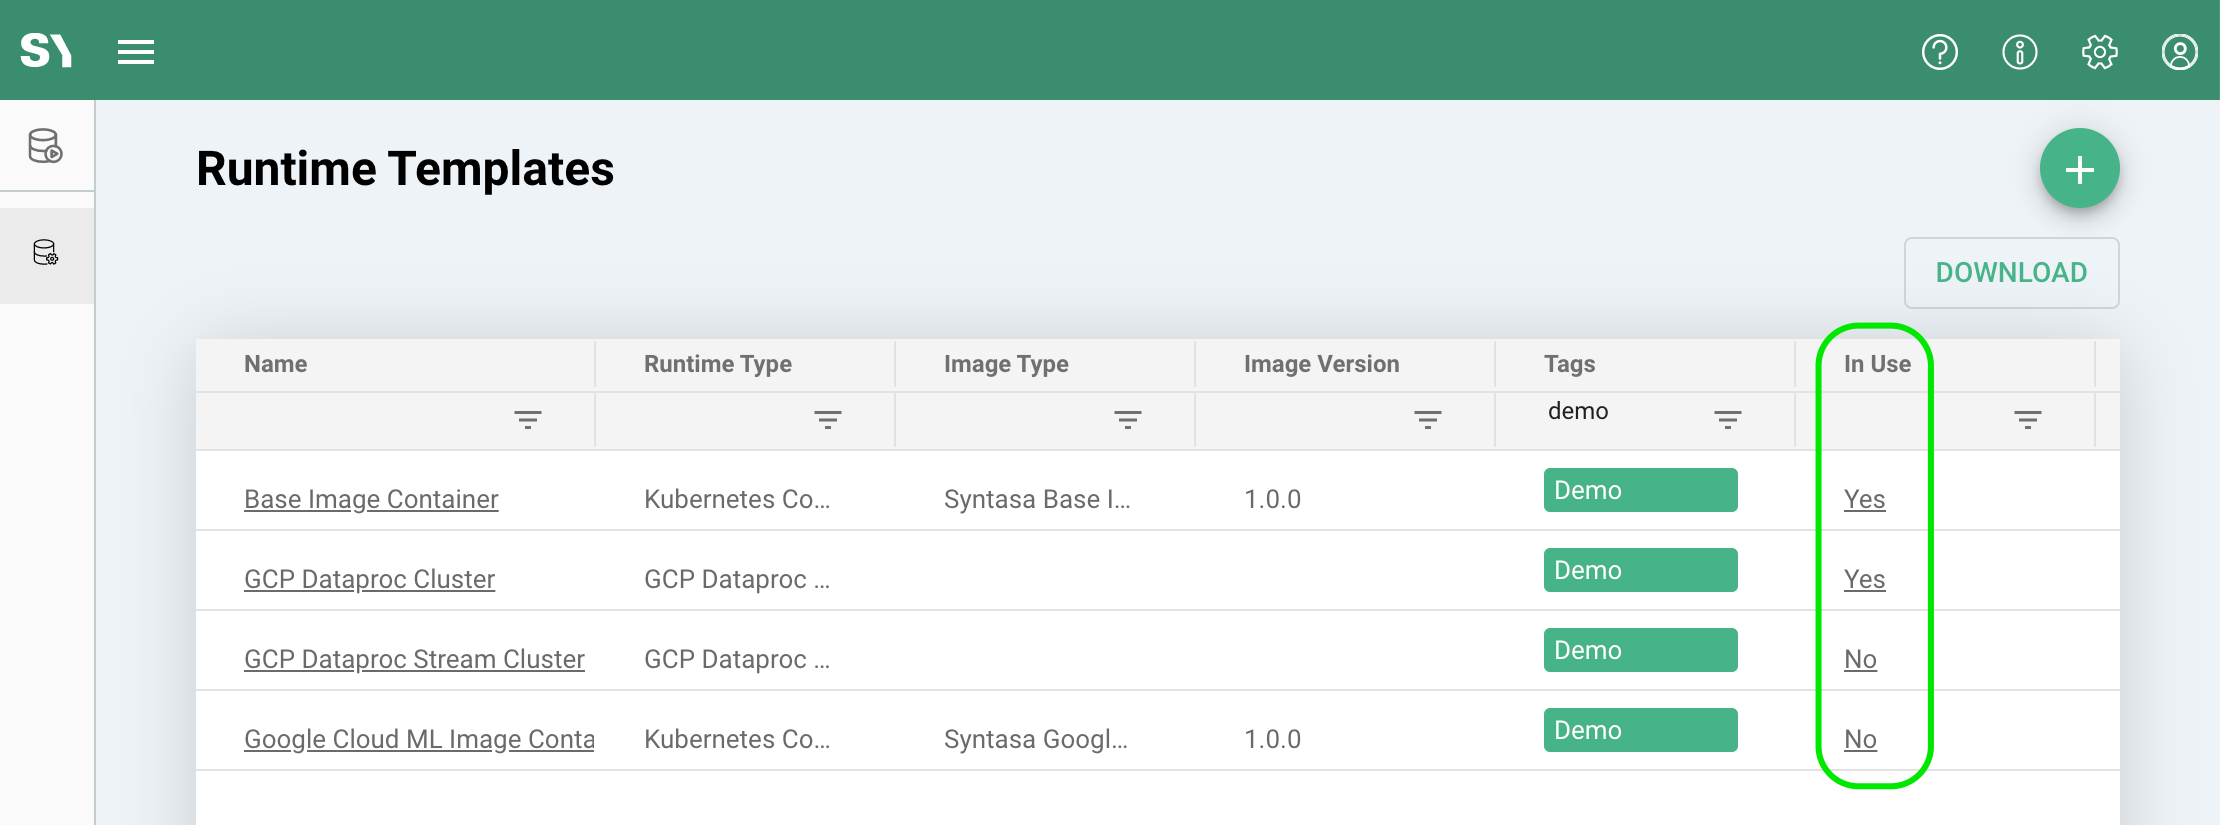Sort by the Name column header

pyautogui.click(x=276, y=364)
